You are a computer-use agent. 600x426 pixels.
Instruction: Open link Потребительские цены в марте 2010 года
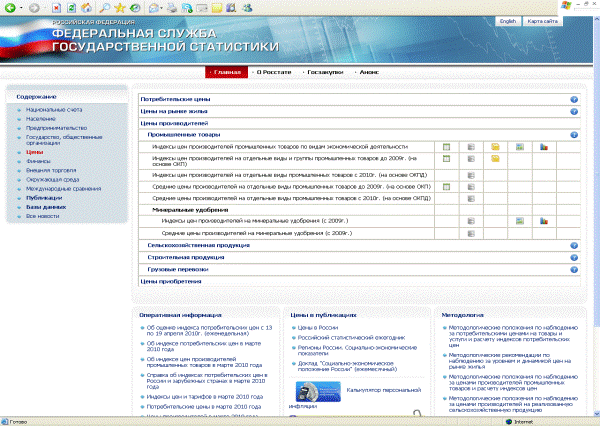(204, 407)
